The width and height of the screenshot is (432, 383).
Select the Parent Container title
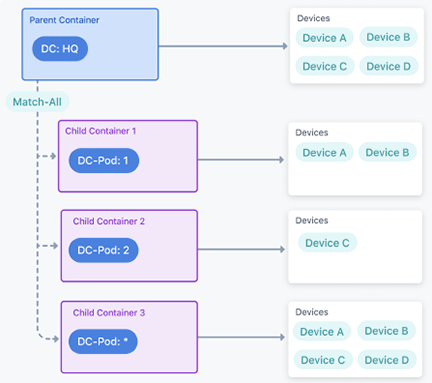point(64,20)
